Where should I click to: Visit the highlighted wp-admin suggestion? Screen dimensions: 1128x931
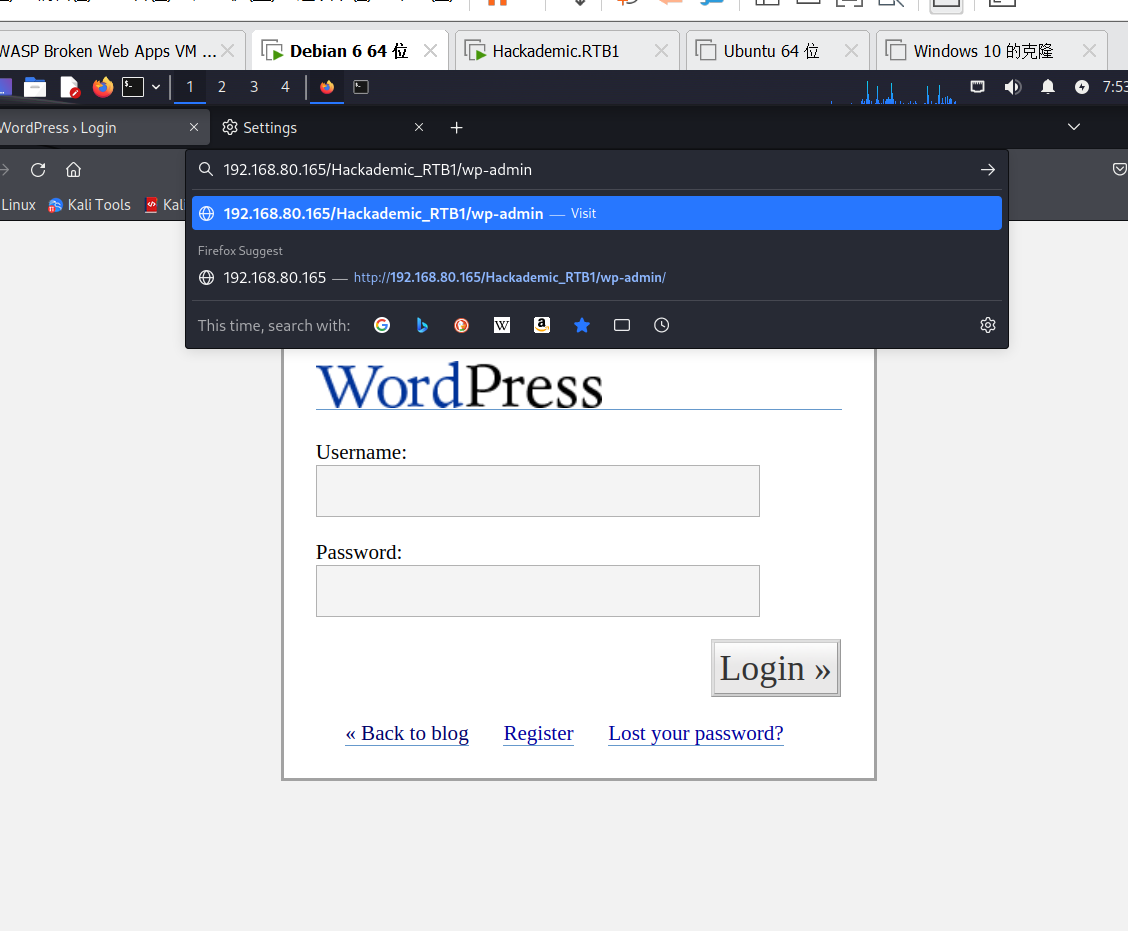point(596,214)
